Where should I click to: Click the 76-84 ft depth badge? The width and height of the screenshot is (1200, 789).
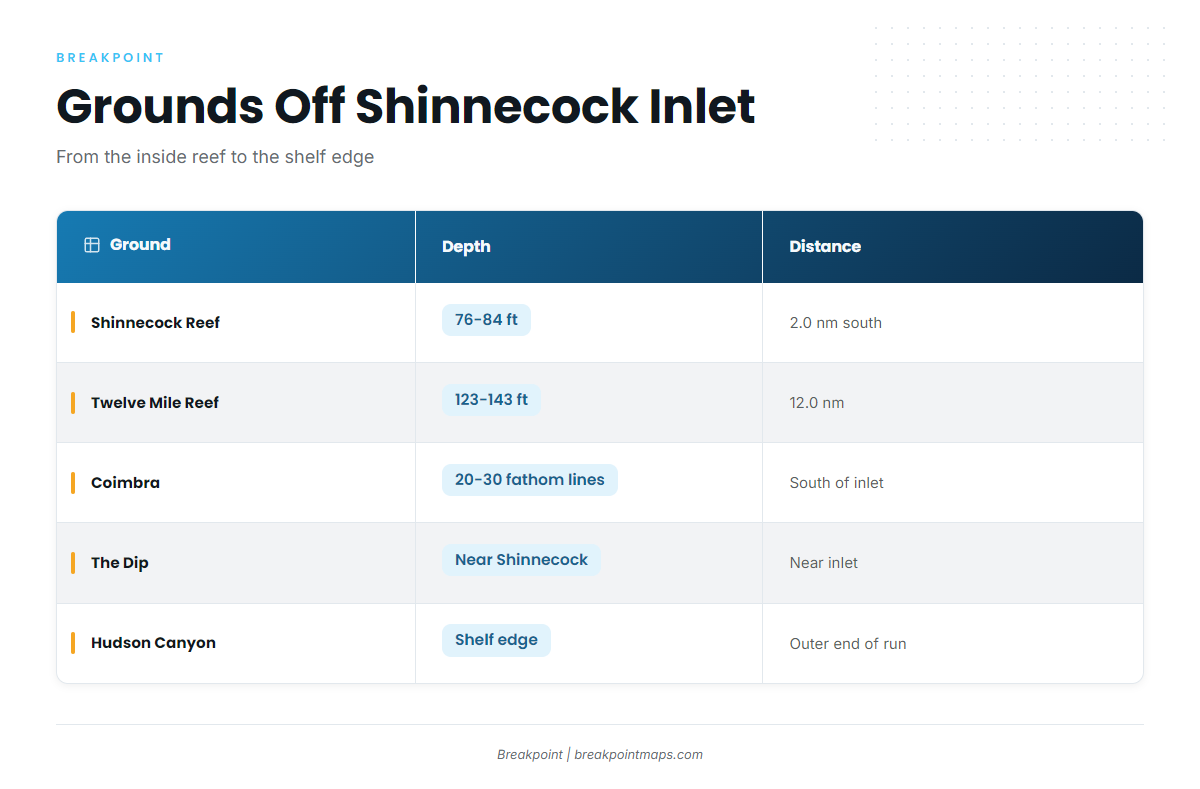point(486,320)
